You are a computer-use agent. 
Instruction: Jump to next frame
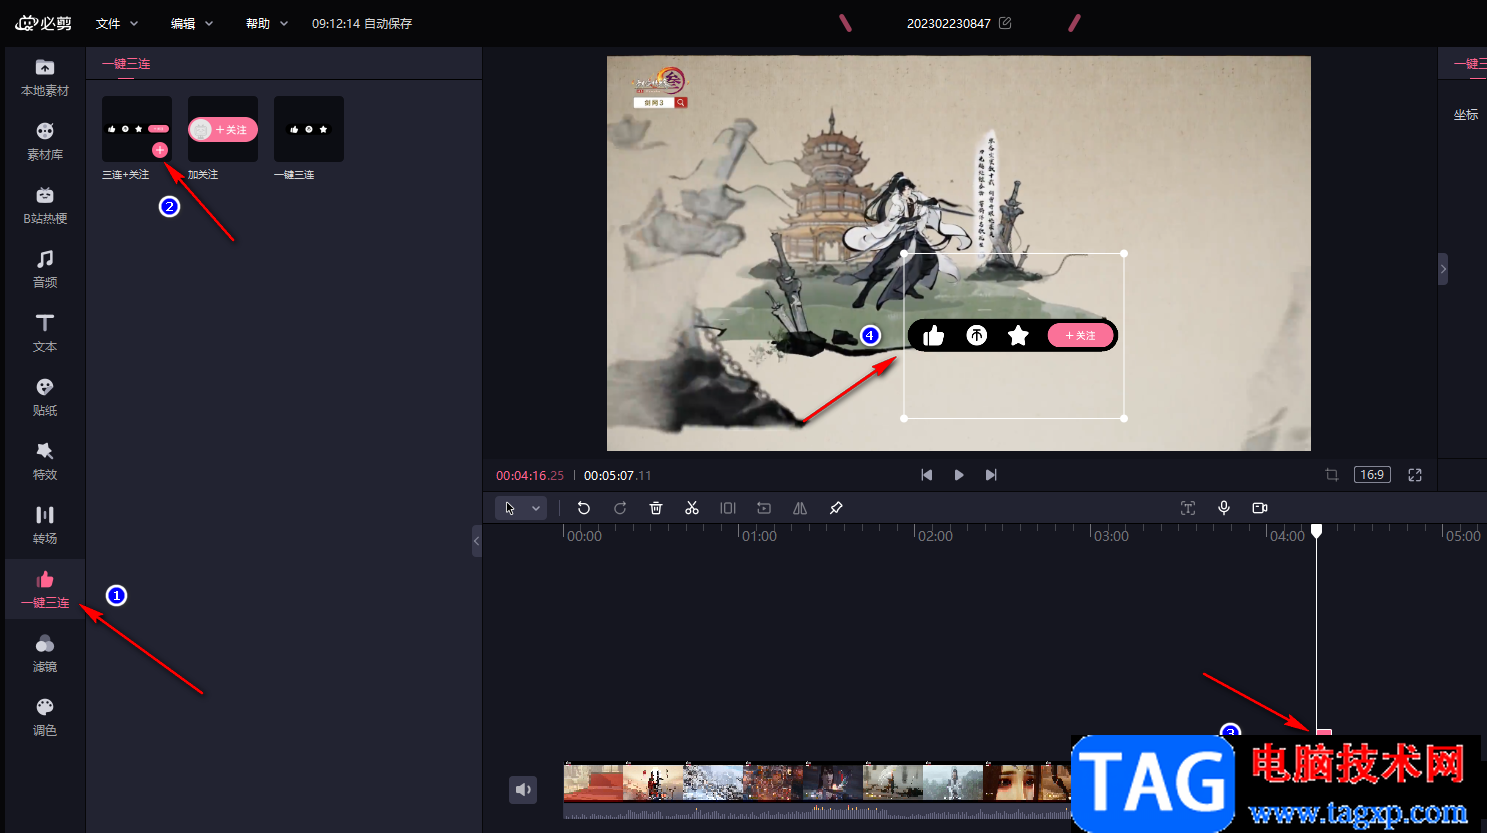[991, 475]
